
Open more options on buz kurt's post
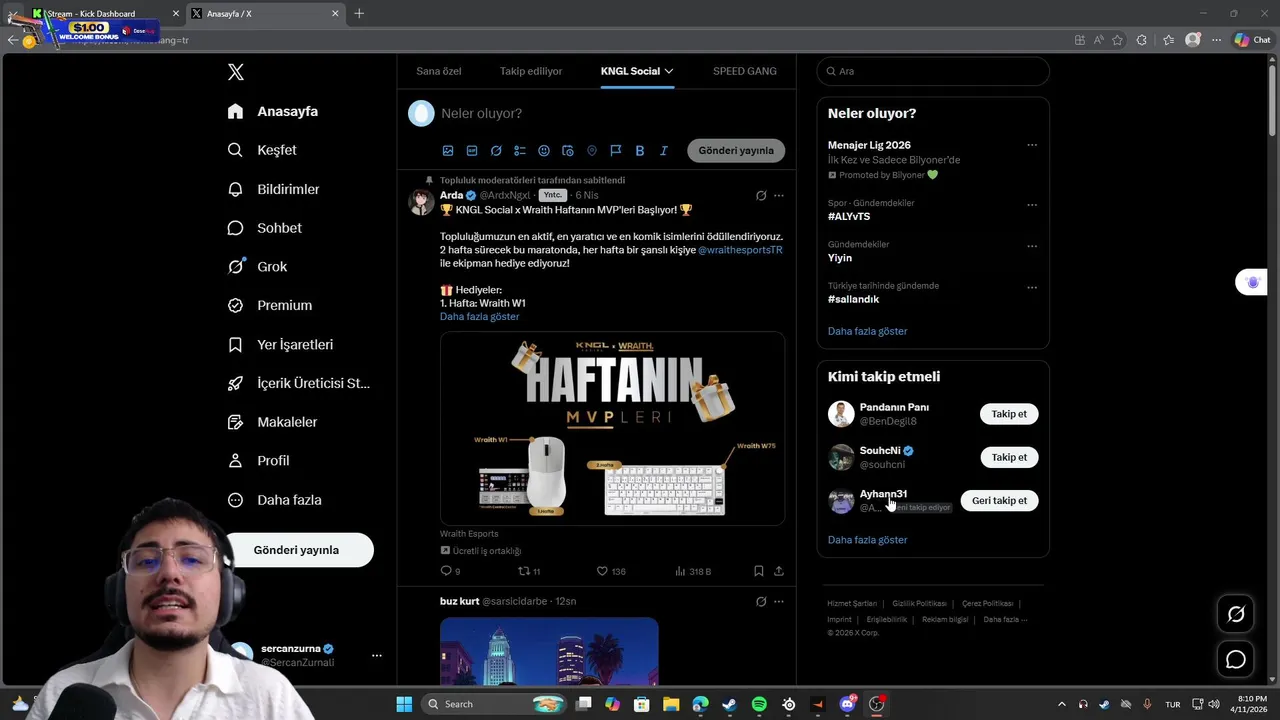pyautogui.click(x=779, y=602)
